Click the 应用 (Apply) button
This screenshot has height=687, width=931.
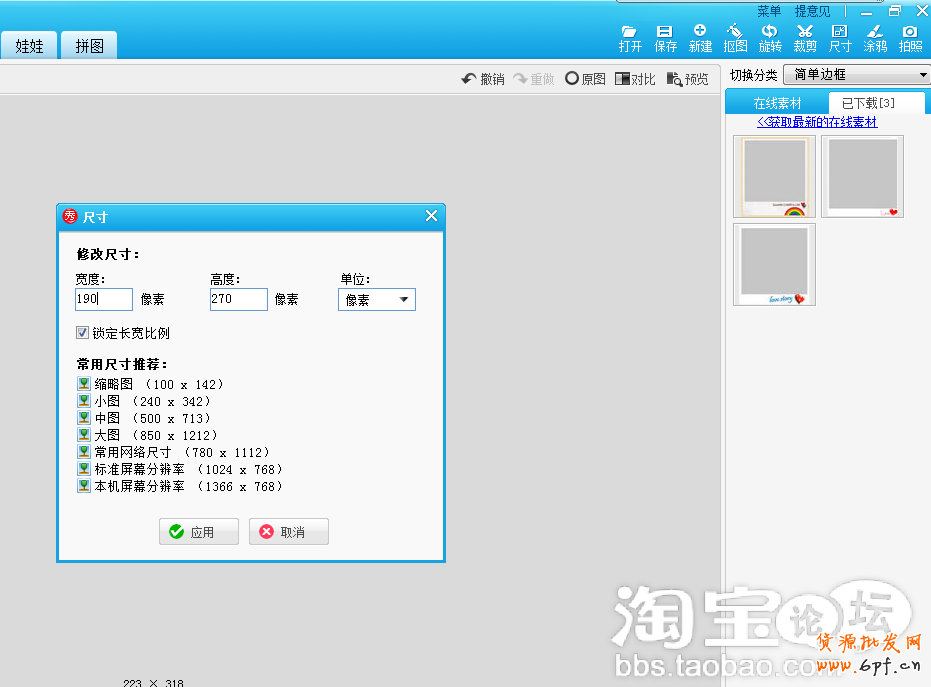199,532
